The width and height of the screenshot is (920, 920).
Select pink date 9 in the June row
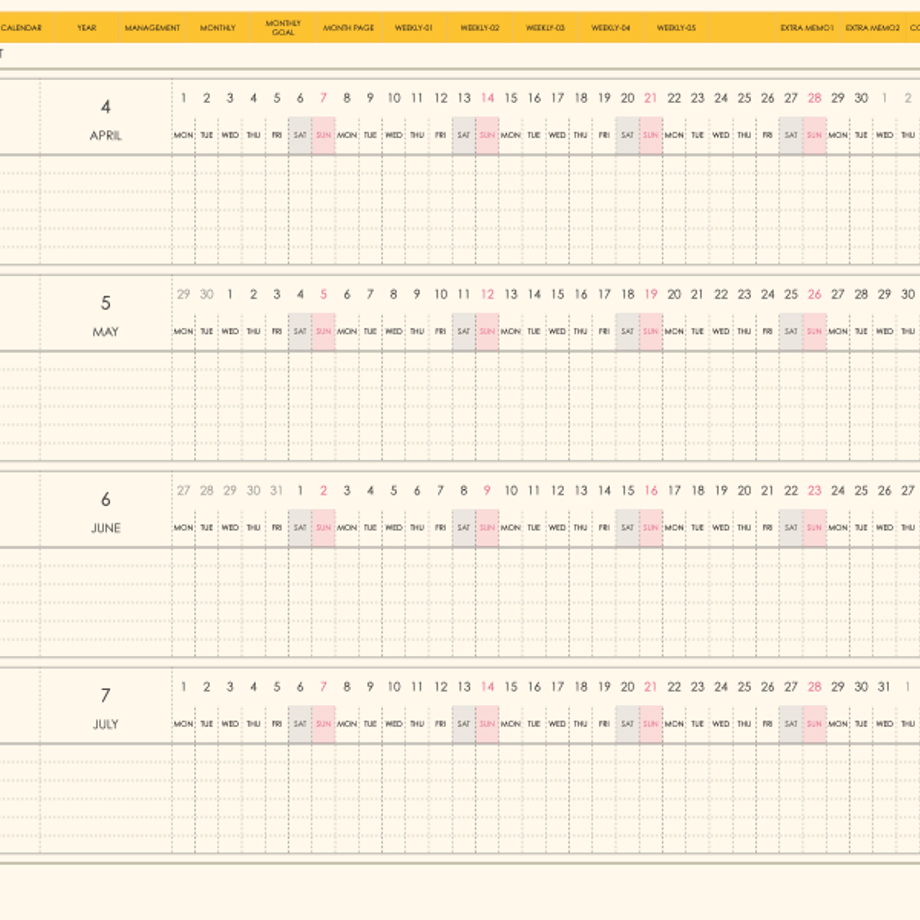487,491
